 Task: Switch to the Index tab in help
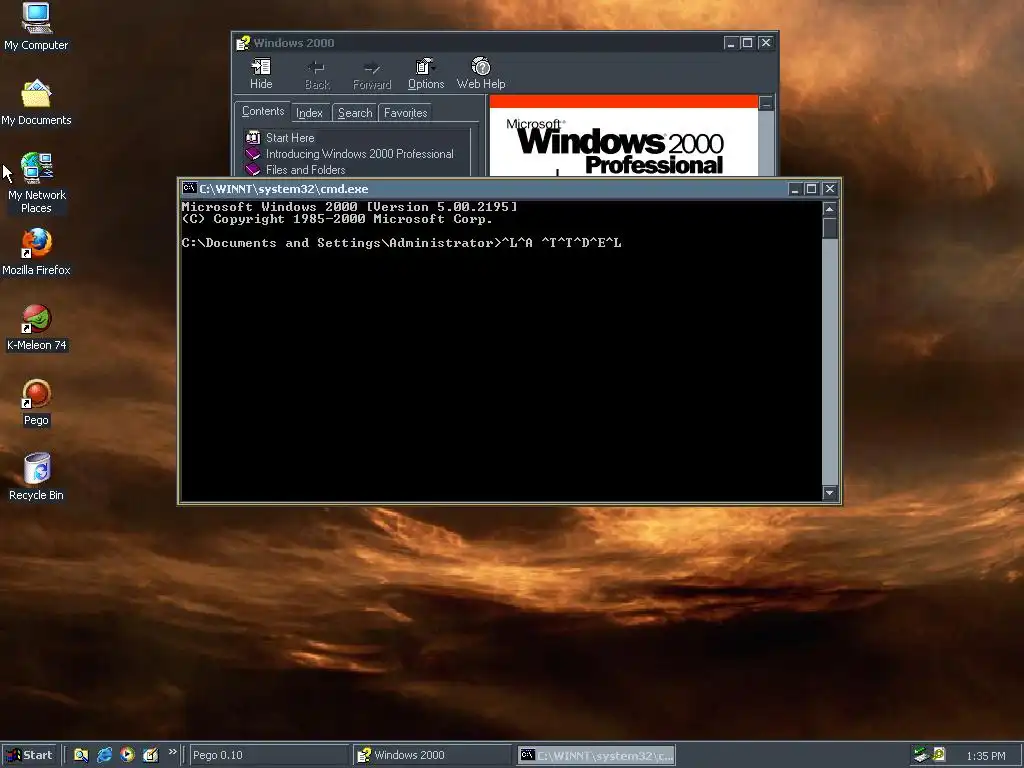point(310,113)
